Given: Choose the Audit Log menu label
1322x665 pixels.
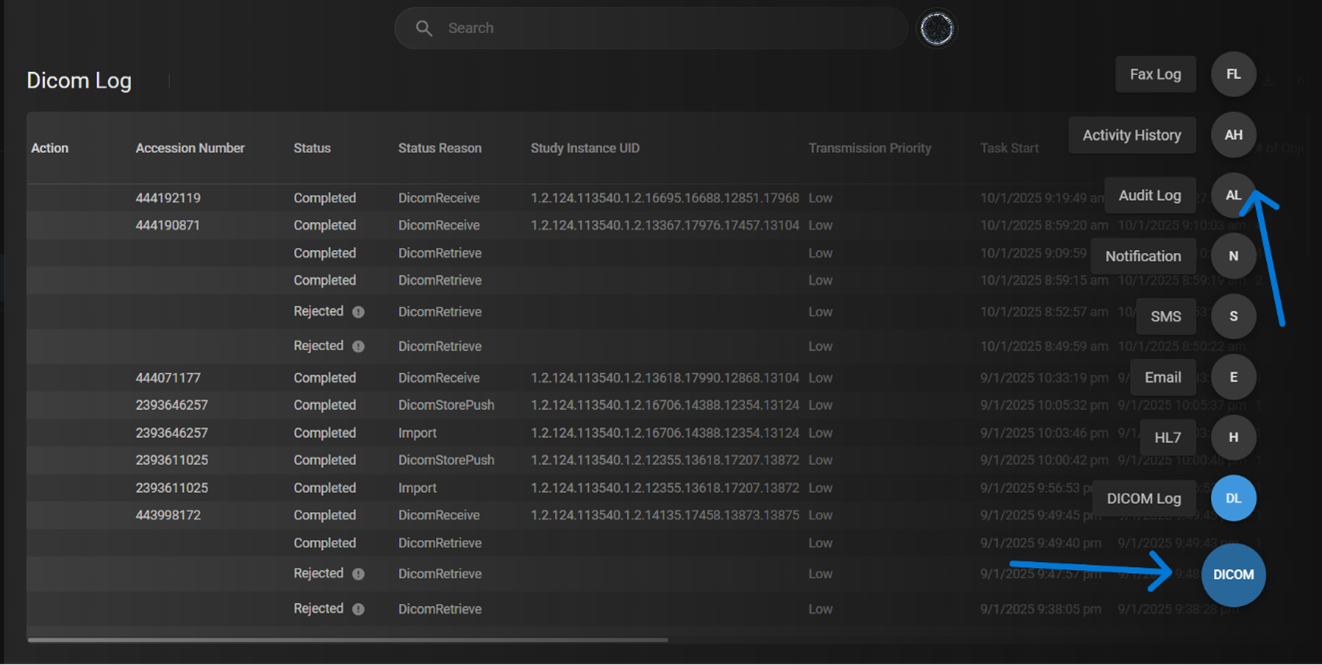Looking at the screenshot, I should click(x=1149, y=195).
